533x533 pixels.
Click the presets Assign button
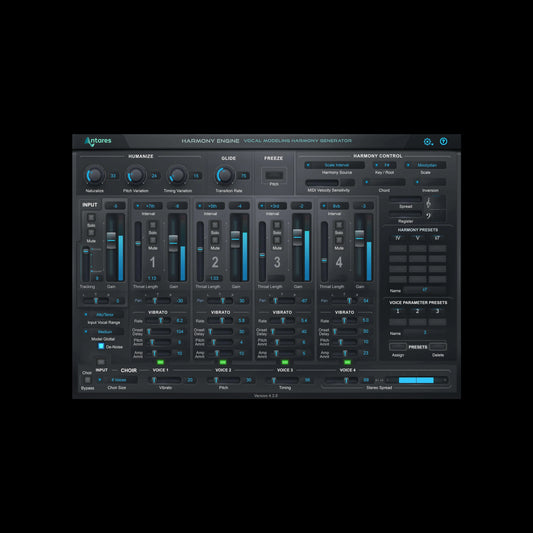point(398,347)
